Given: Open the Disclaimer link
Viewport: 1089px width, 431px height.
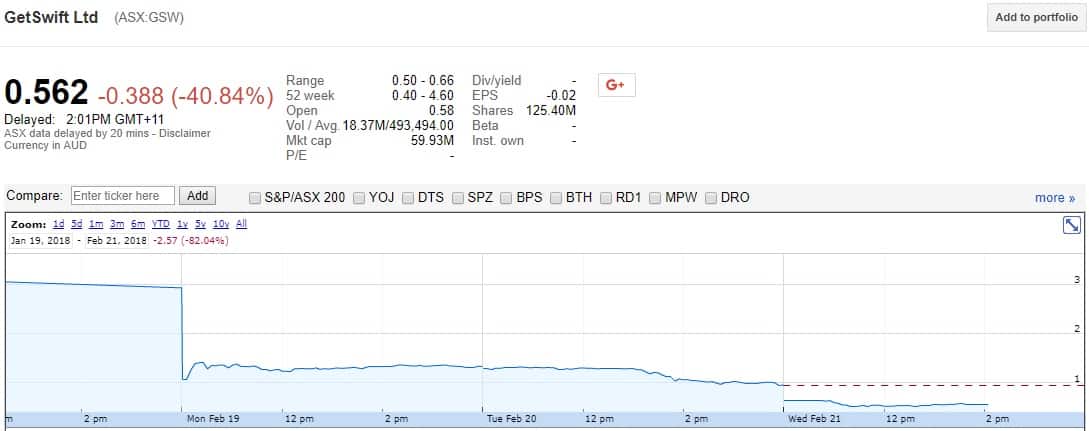Looking at the screenshot, I should click(184, 133).
